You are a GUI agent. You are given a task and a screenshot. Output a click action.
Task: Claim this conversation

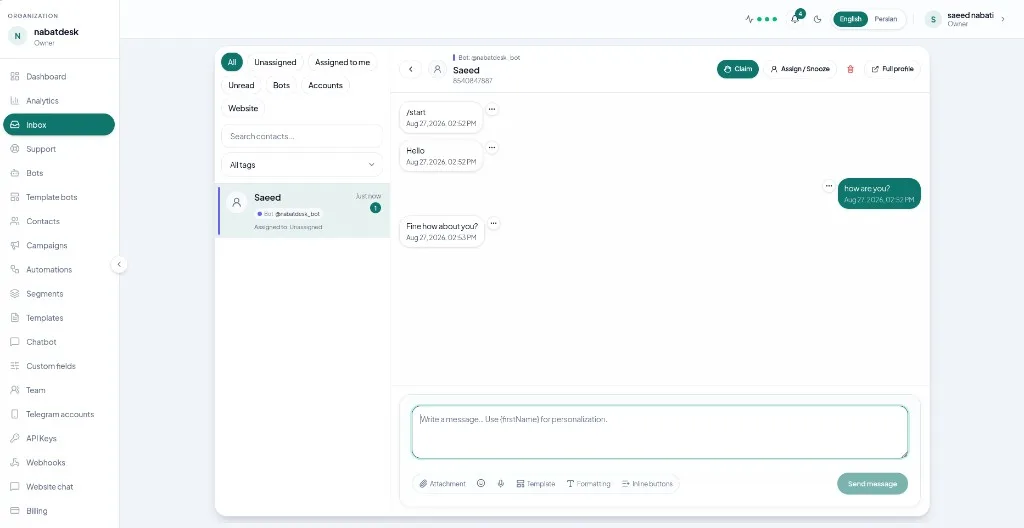click(737, 69)
